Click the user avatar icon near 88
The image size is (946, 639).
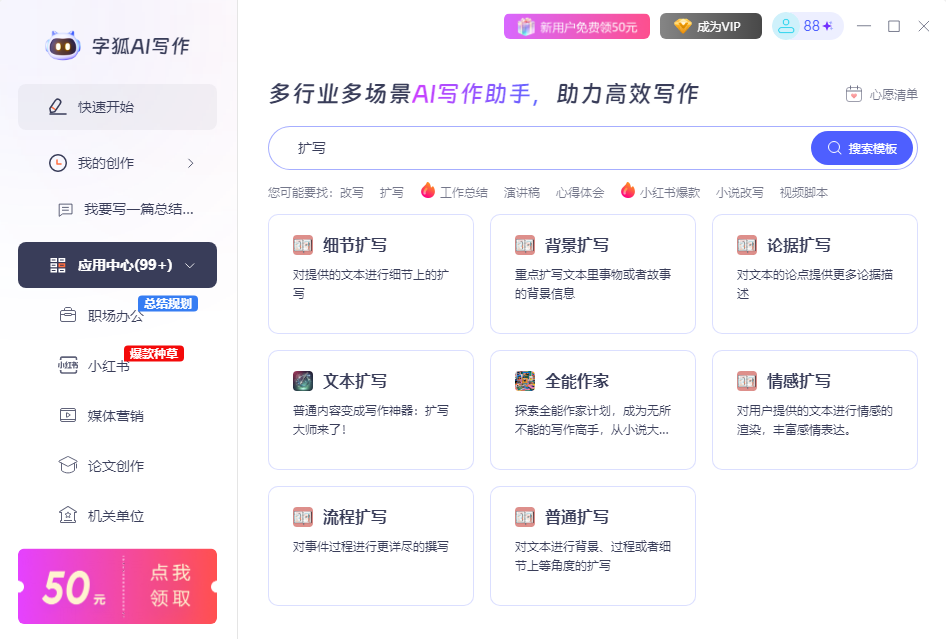pyautogui.click(x=786, y=27)
